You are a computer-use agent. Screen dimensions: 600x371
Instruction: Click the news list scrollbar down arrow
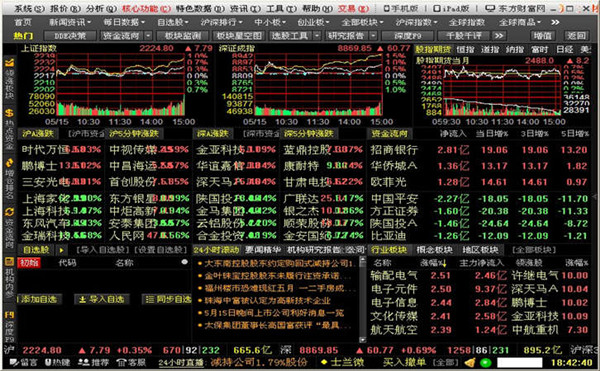click(x=362, y=339)
